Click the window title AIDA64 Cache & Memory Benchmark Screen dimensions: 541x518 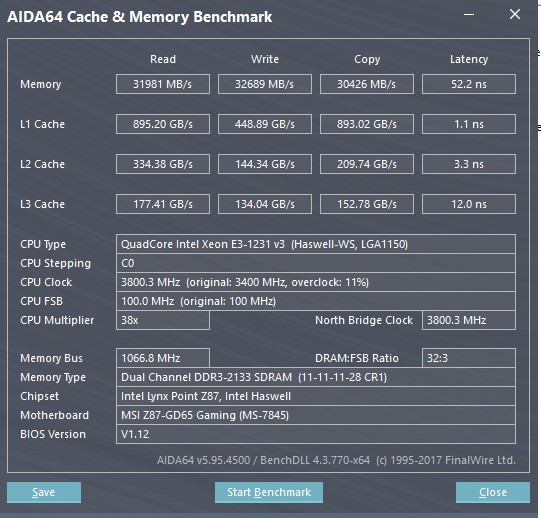(140, 17)
